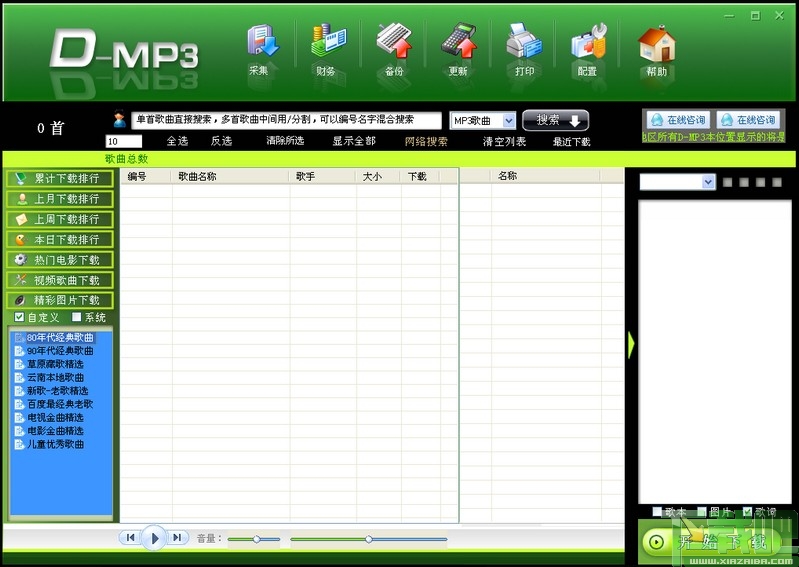Select 电视金曲精选 playlist
This screenshot has height=567, width=799.
[x=55, y=417]
